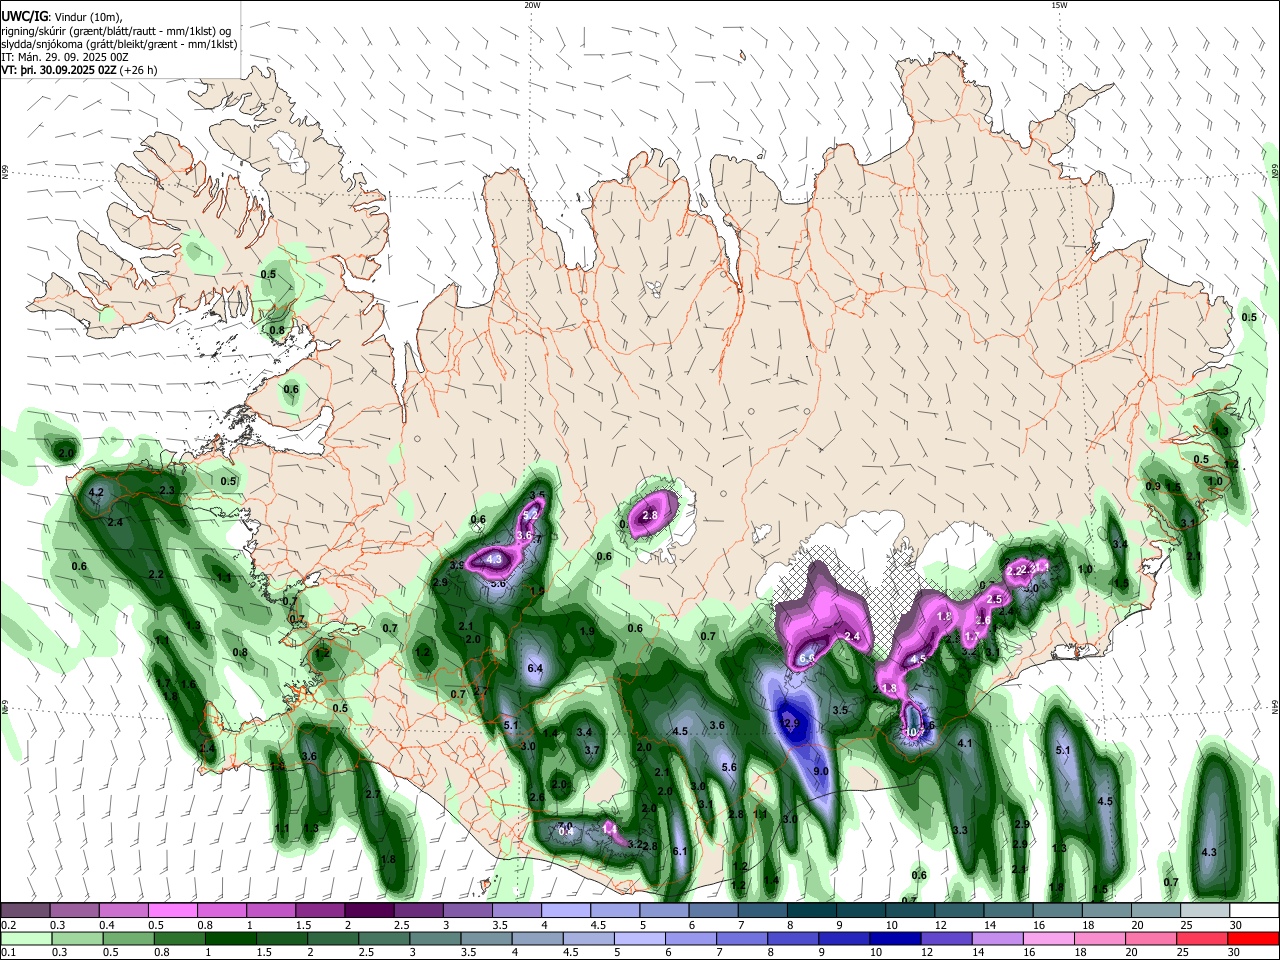The image size is (1280, 960).
Task: Click the 10.7 precipitation value
Action: coord(914,732)
